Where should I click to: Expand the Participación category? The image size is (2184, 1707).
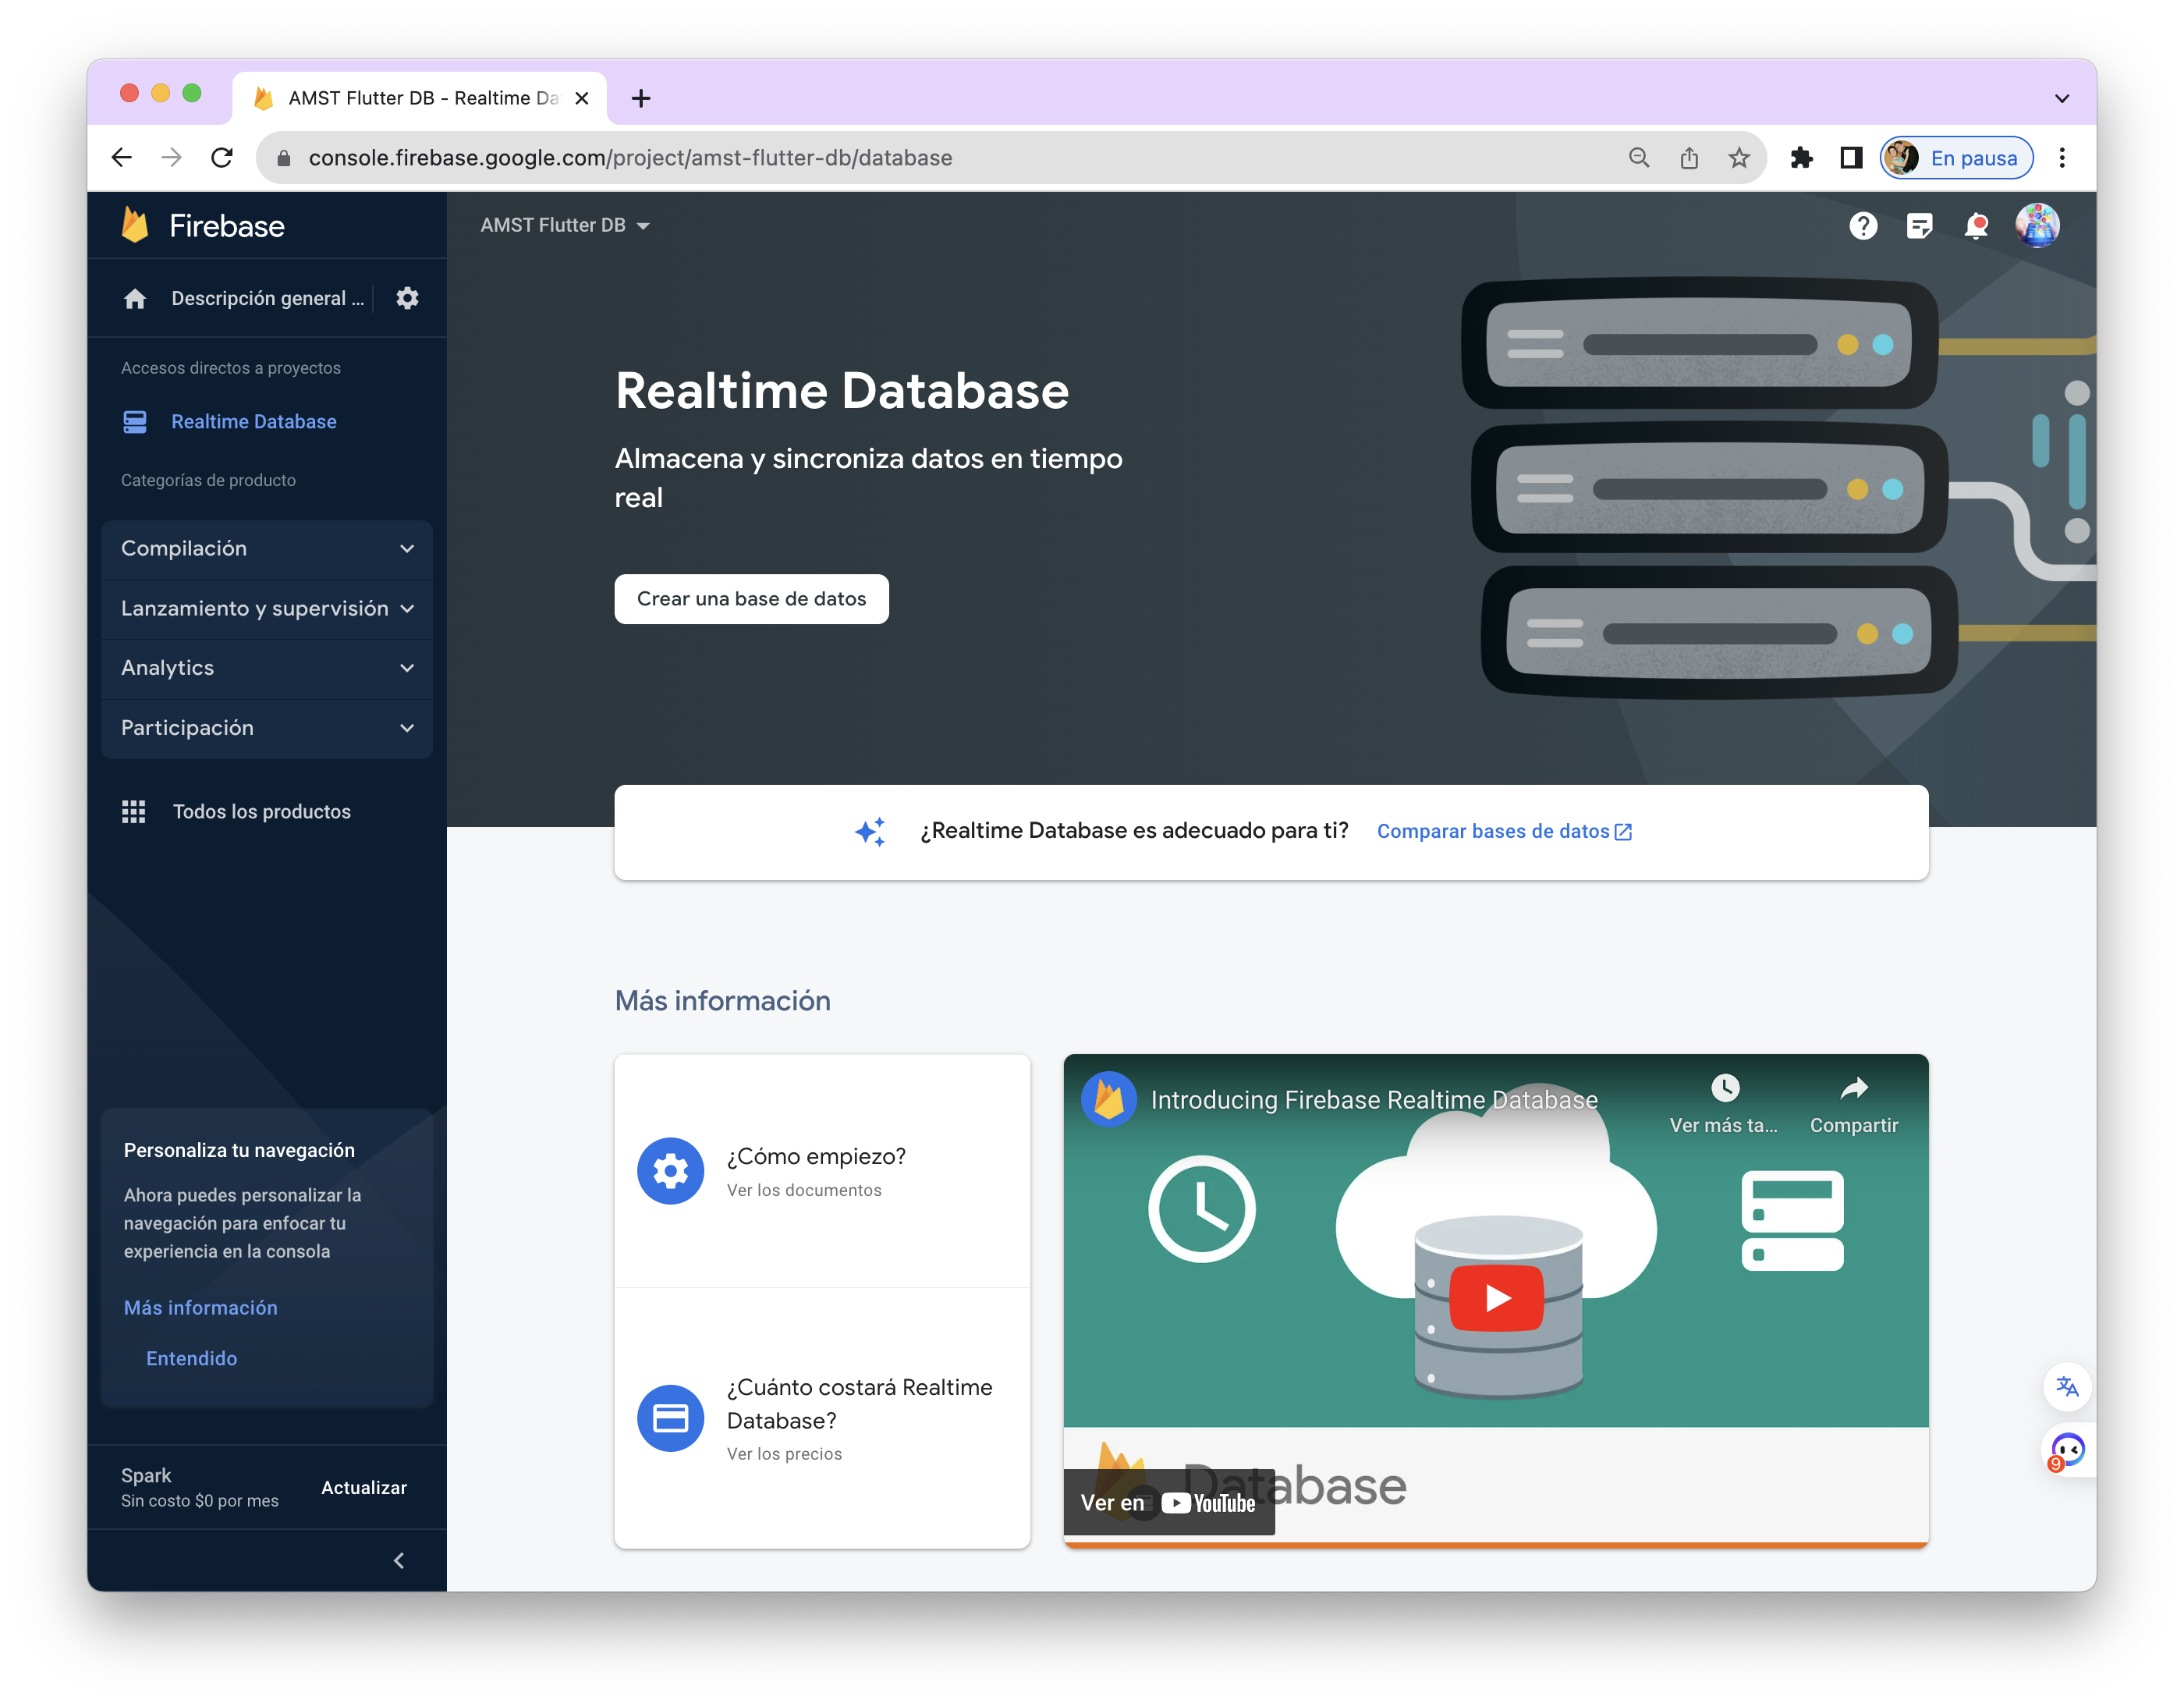(267, 728)
